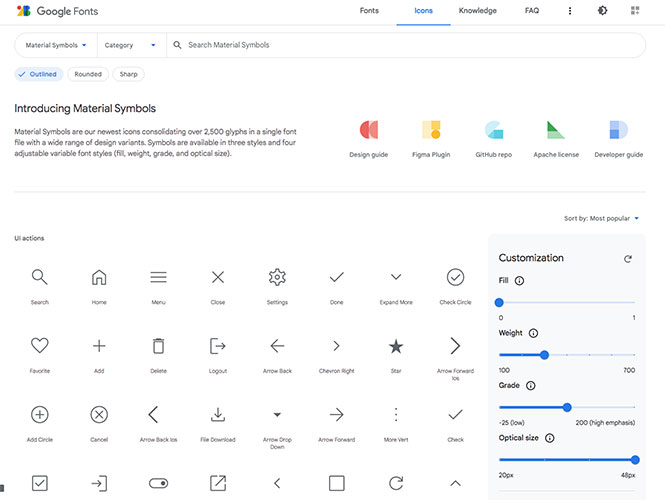Open the Knowledge tab
Viewport: 665px width, 500px height.
tap(478, 11)
